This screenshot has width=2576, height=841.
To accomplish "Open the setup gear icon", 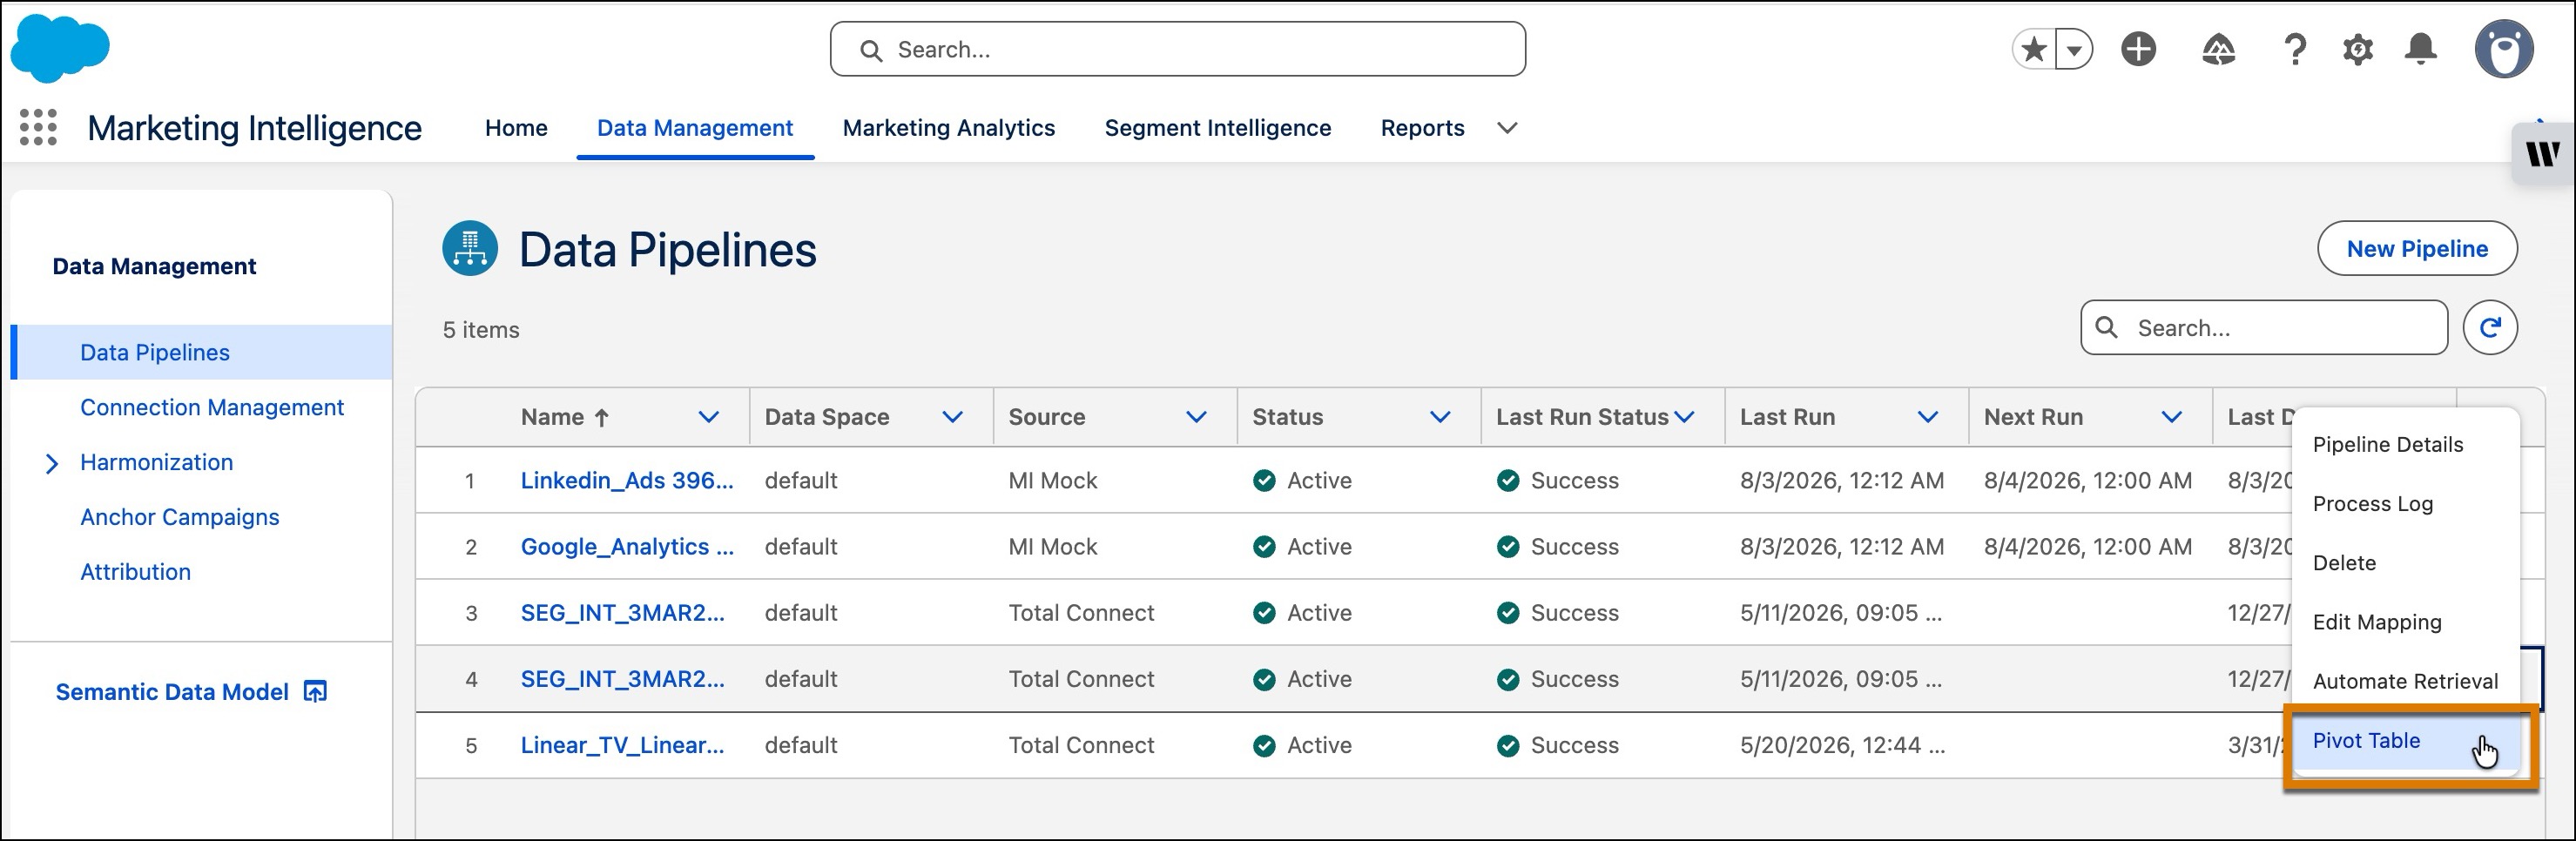I will [x=2357, y=49].
